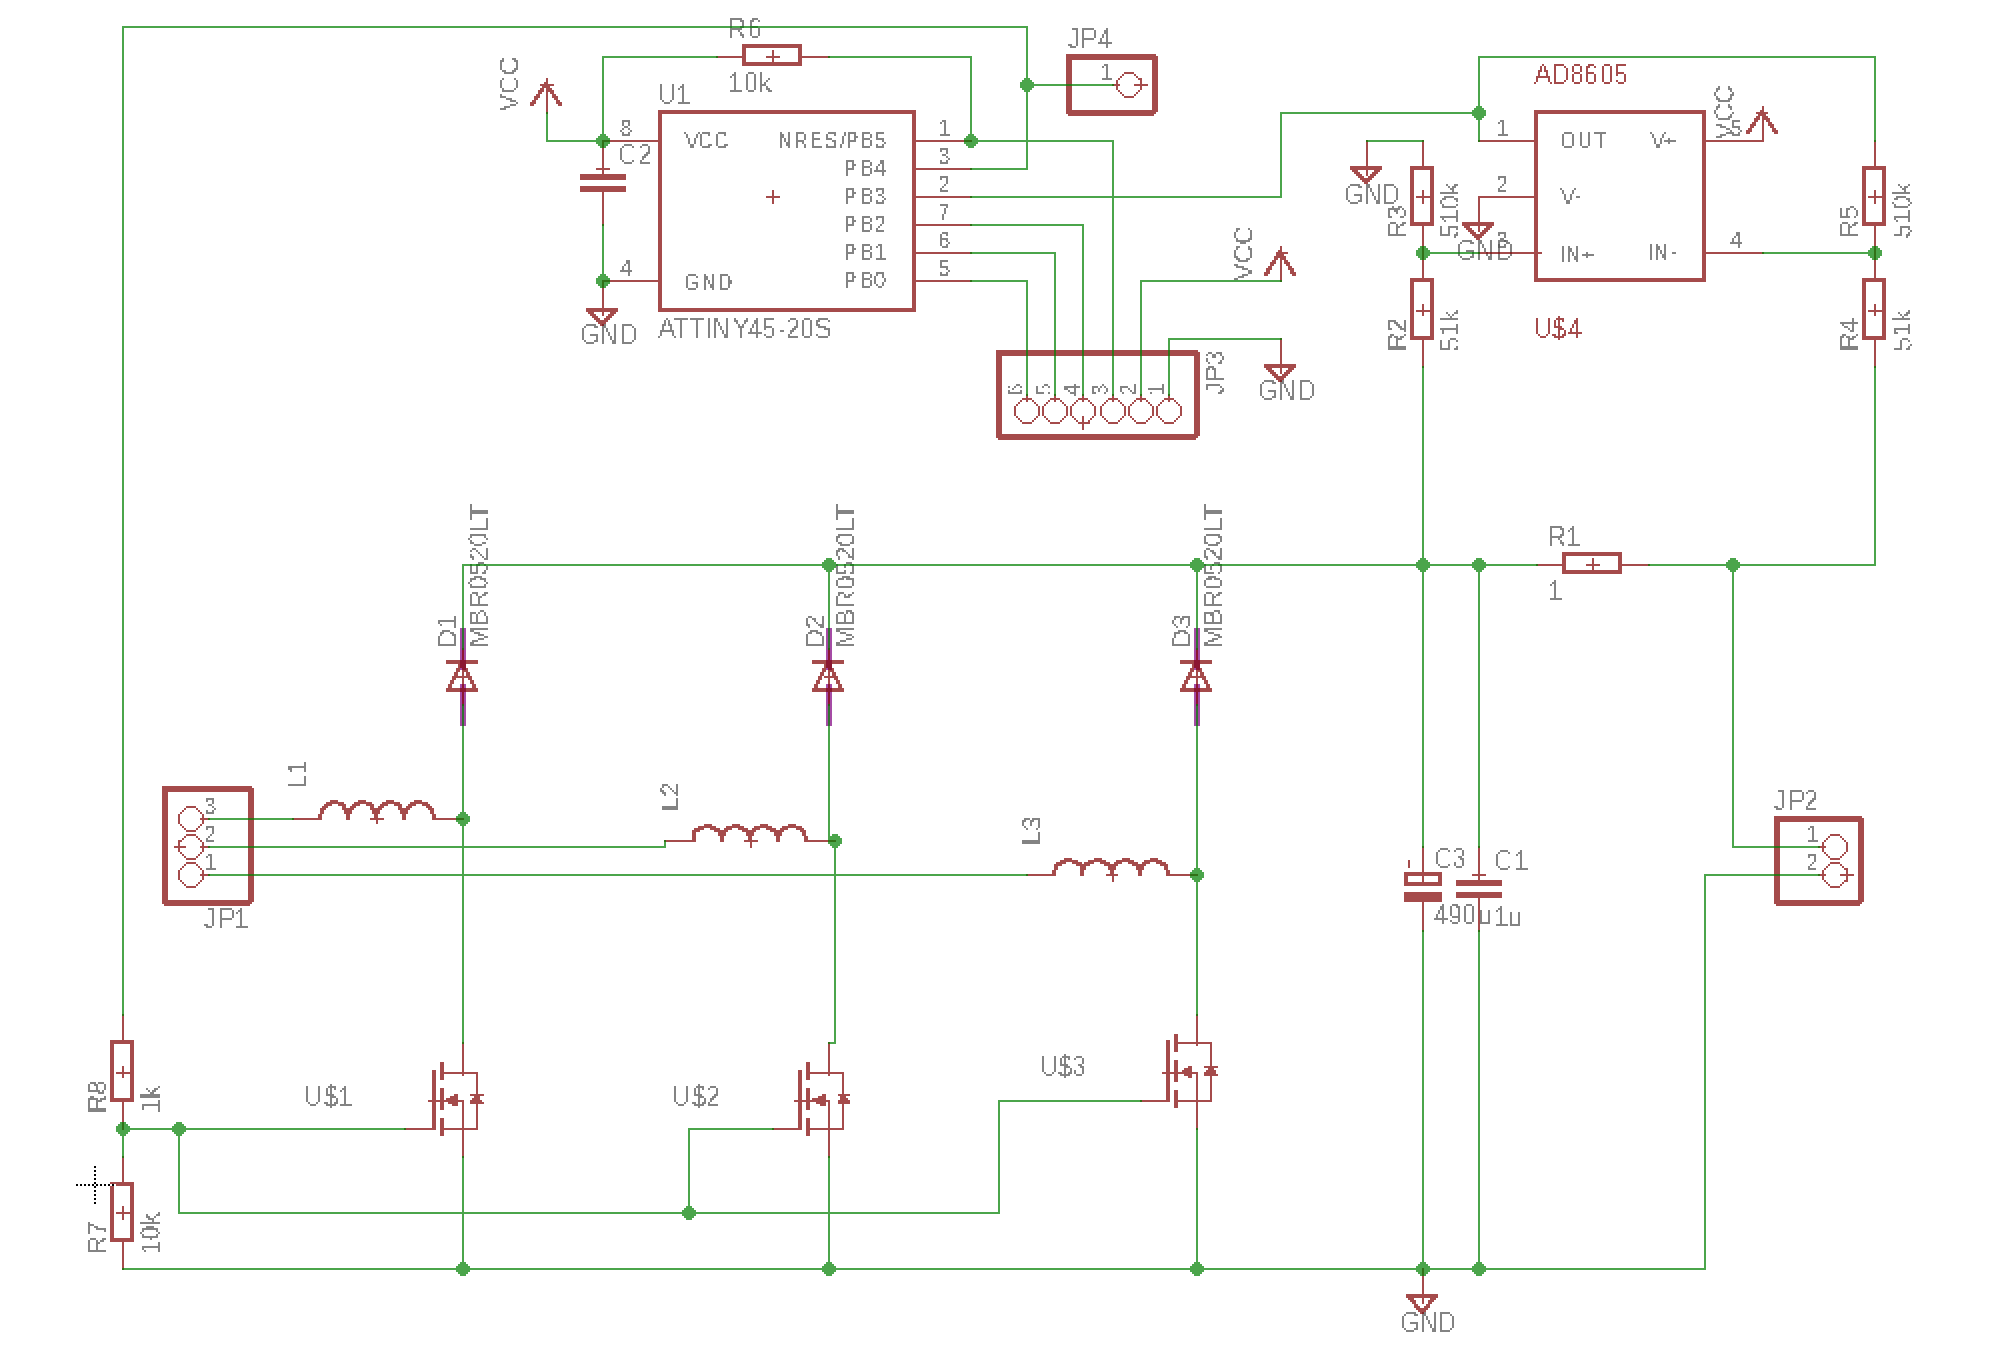2004x1358 pixels.
Task: Select MOSFET U$2 symbol
Action: [x=823, y=1100]
